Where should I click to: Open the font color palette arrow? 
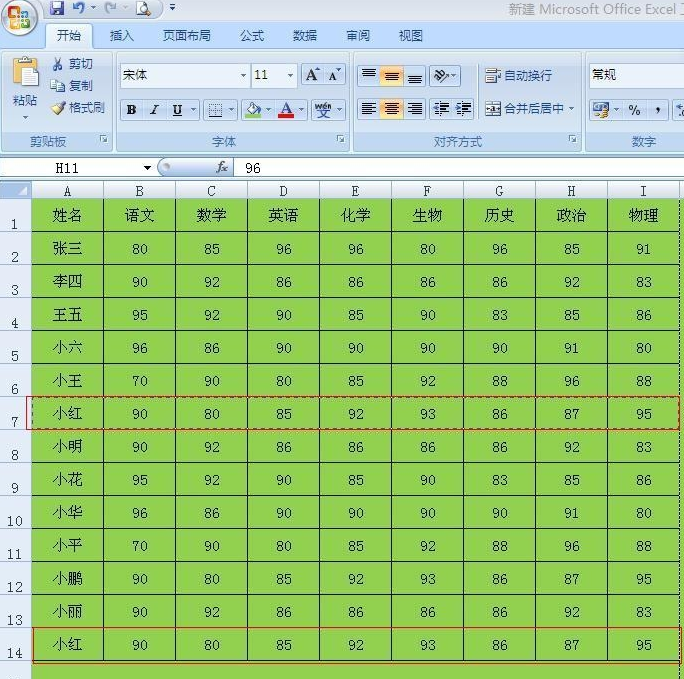click(301, 110)
